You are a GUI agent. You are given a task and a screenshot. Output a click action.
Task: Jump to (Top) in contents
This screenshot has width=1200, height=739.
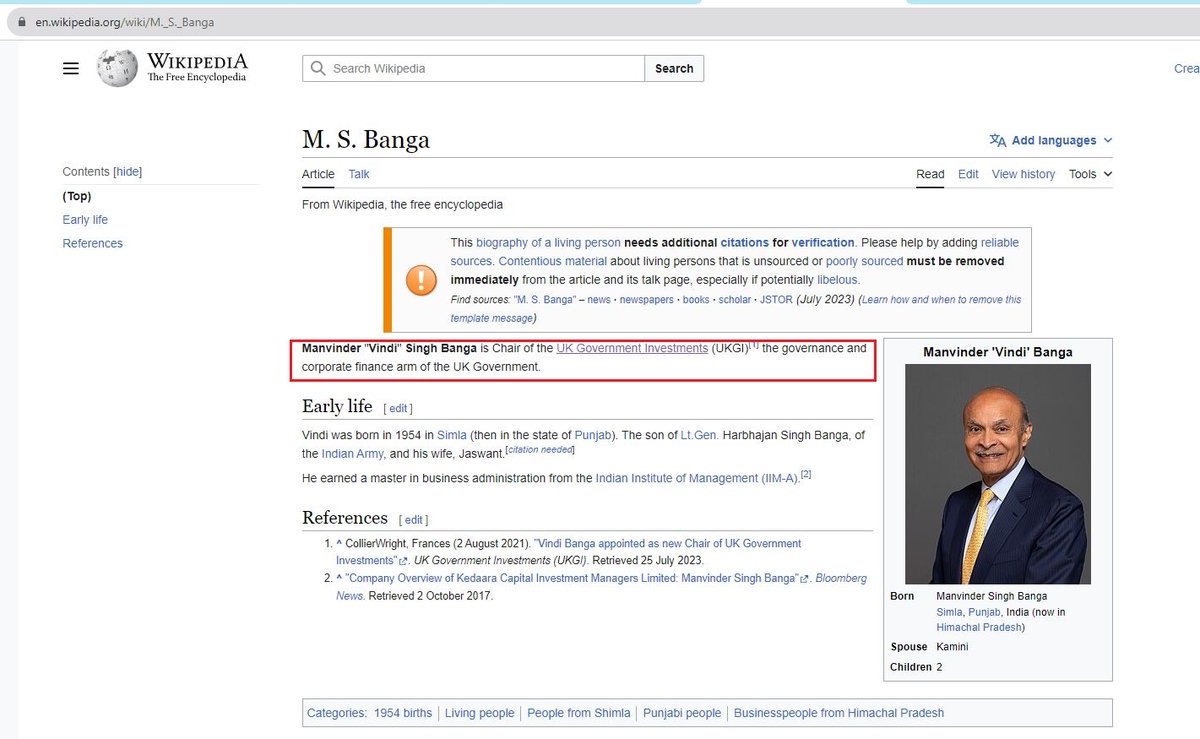pos(77,196)
